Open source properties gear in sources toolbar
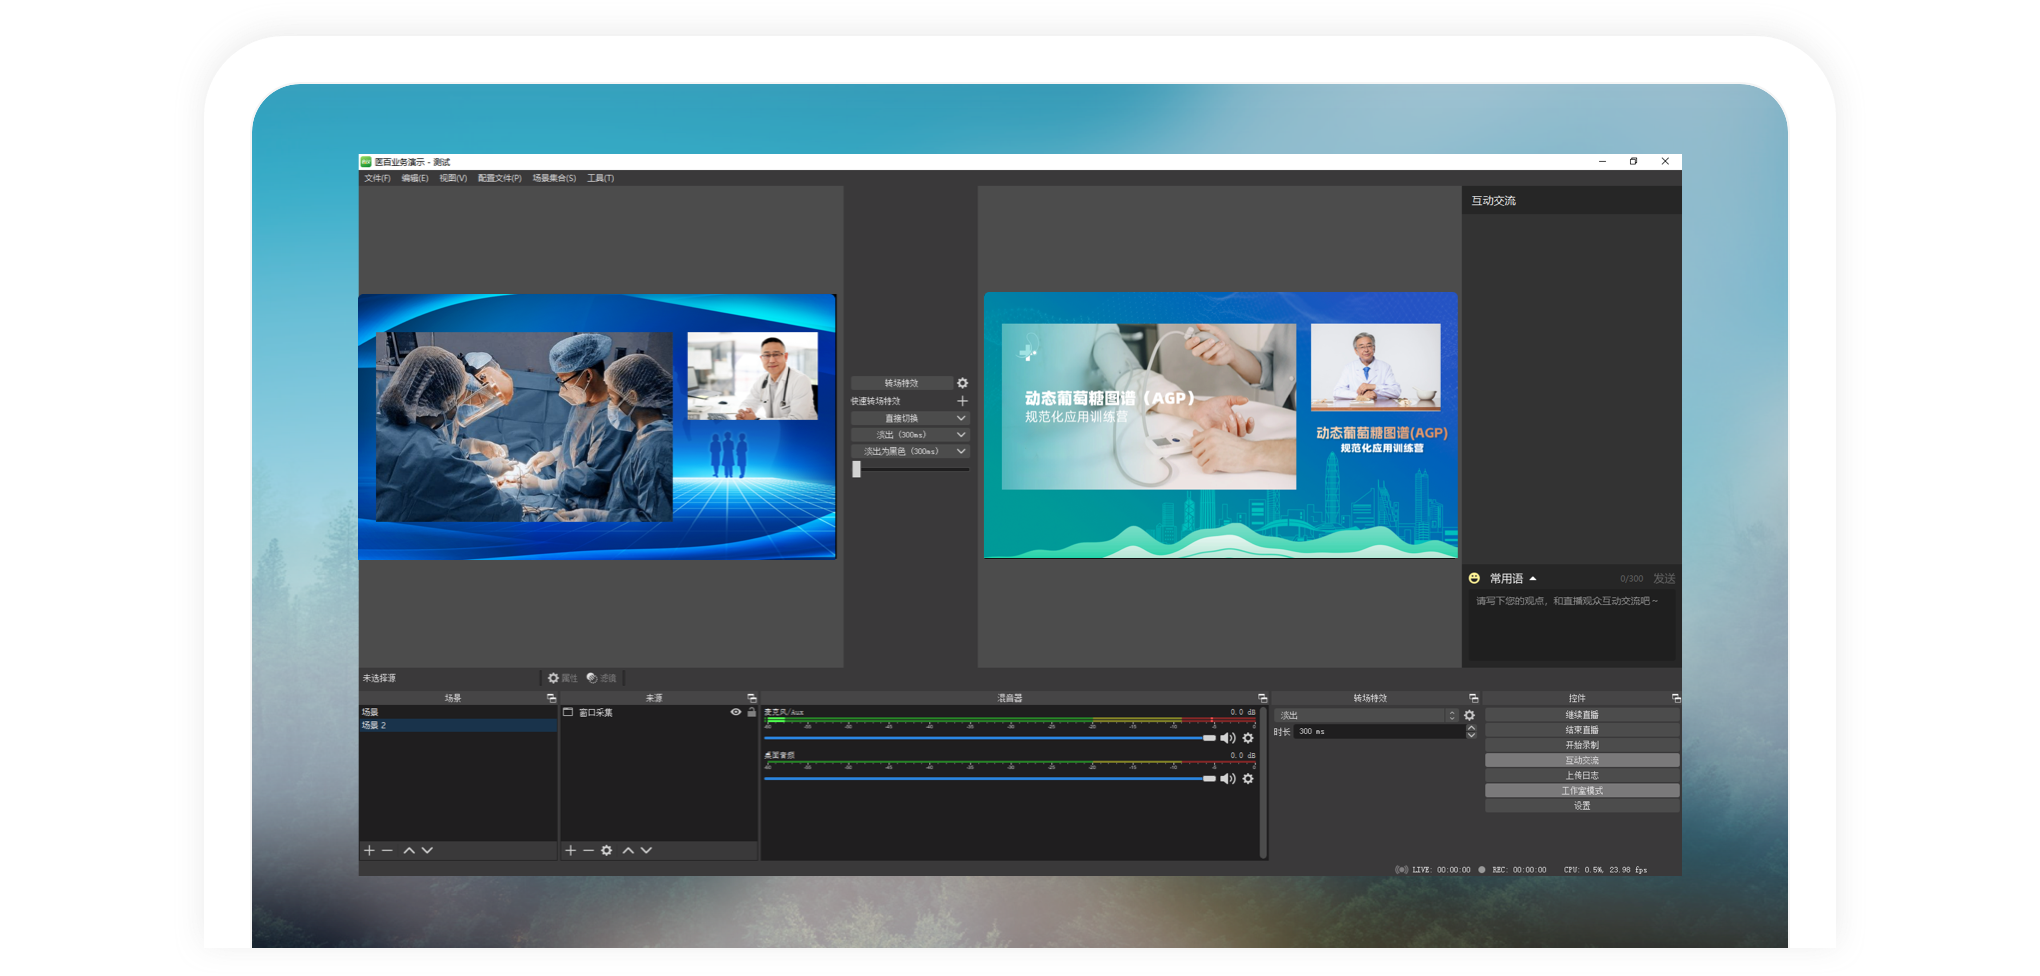The height and width of the screenshot is (976, 2040). pos(606,850)
